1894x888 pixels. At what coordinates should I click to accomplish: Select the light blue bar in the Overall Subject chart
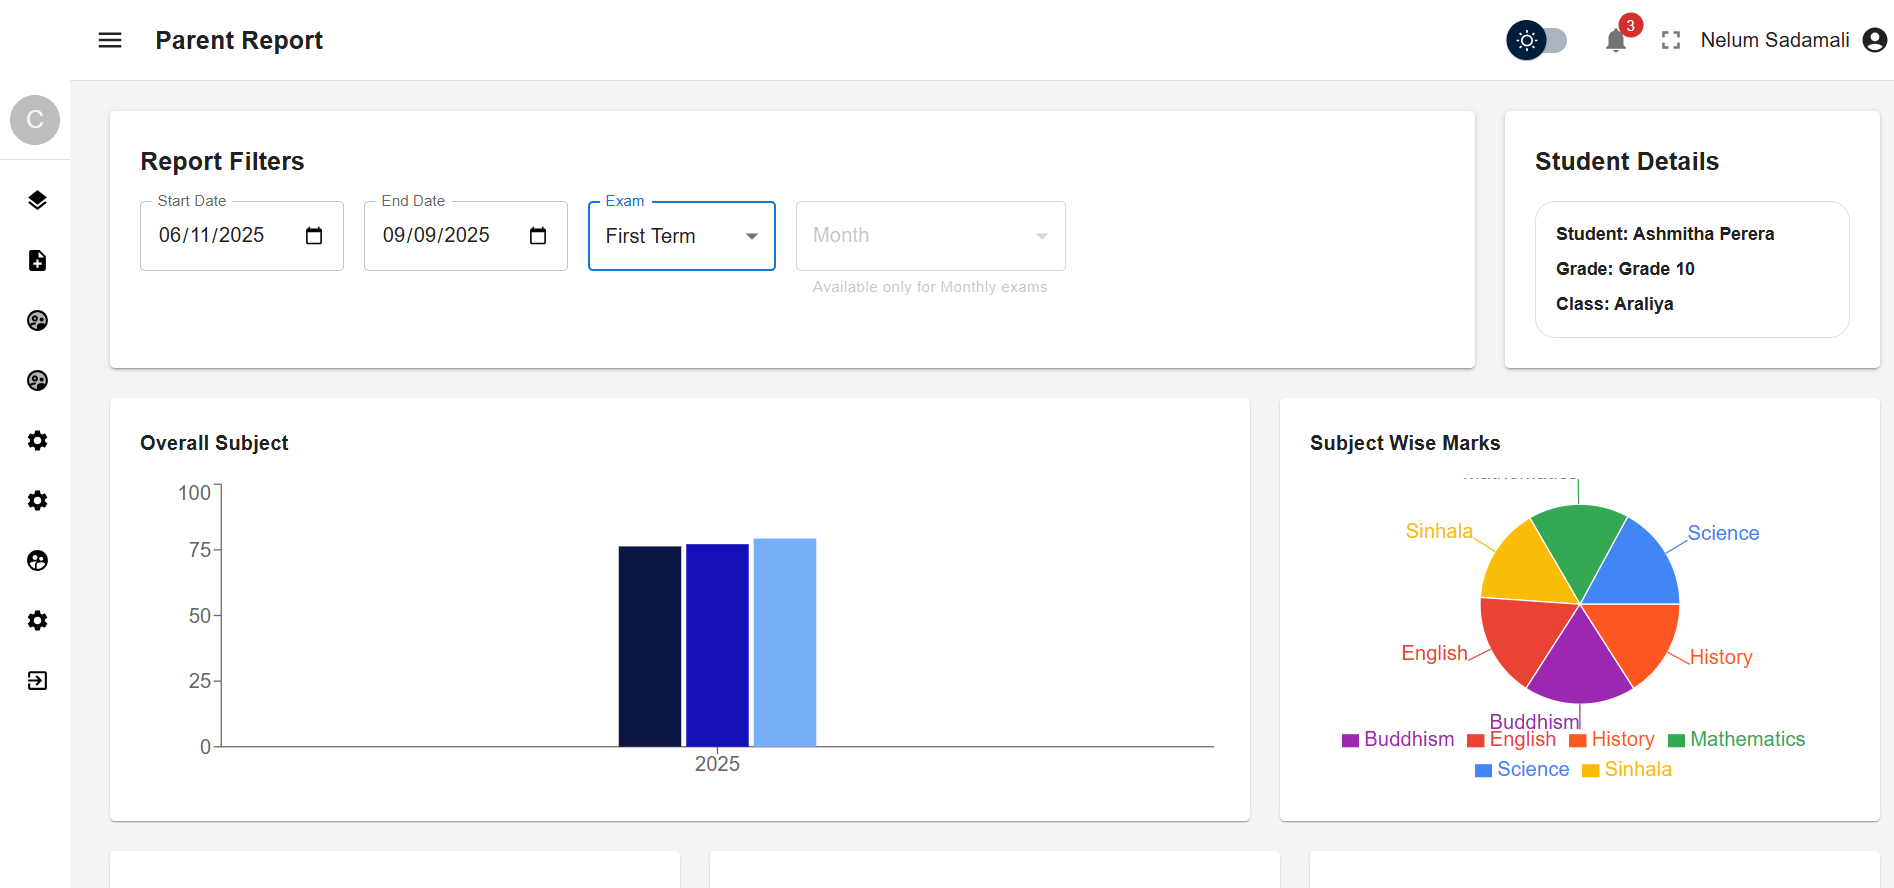[x=785, y=642]
